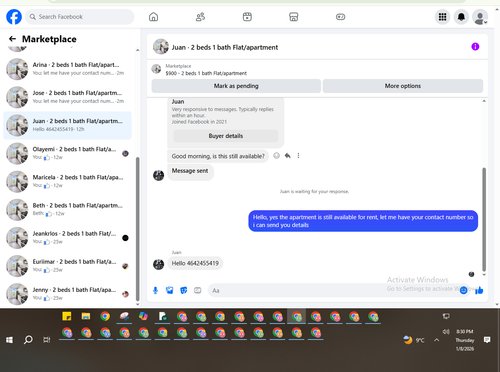
Task: Open Beth conversation
Action: point(67,210)
